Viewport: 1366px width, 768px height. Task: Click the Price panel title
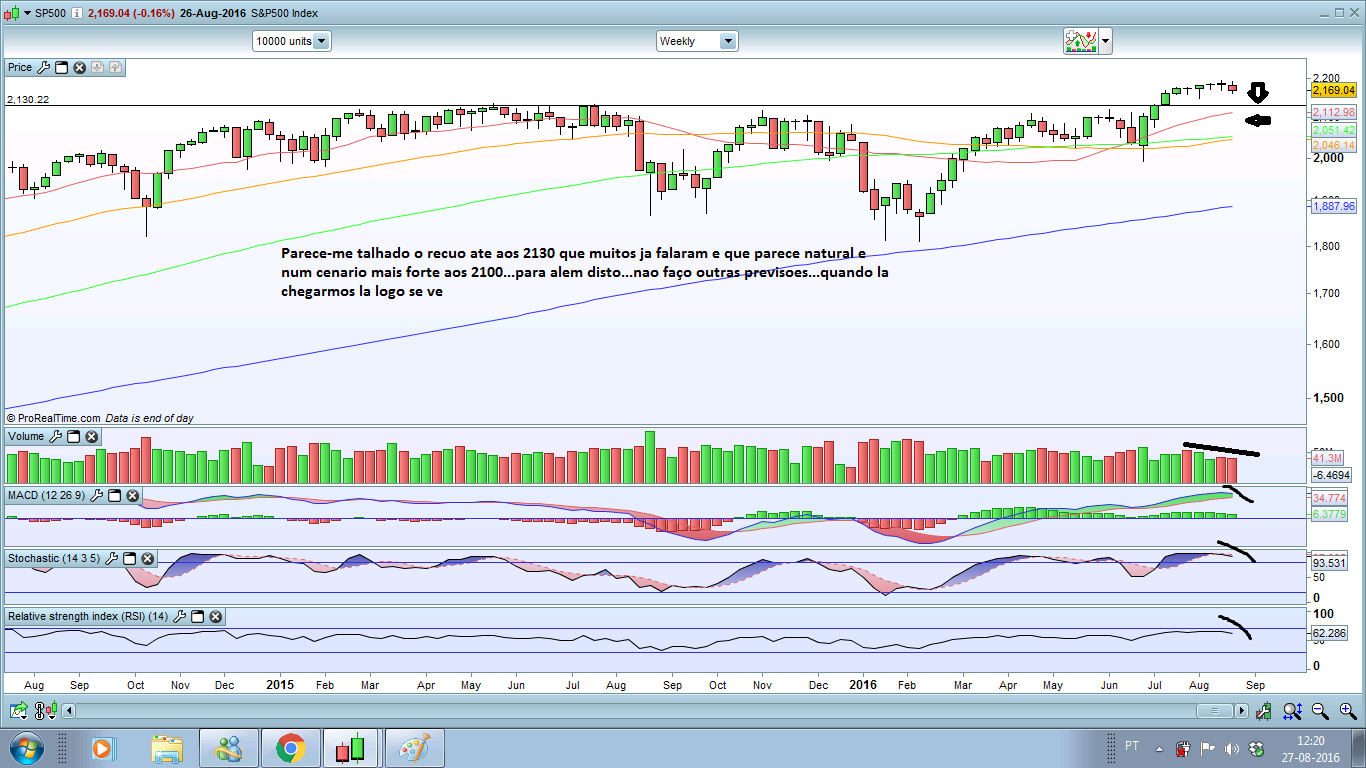click(x=20, y=68)
